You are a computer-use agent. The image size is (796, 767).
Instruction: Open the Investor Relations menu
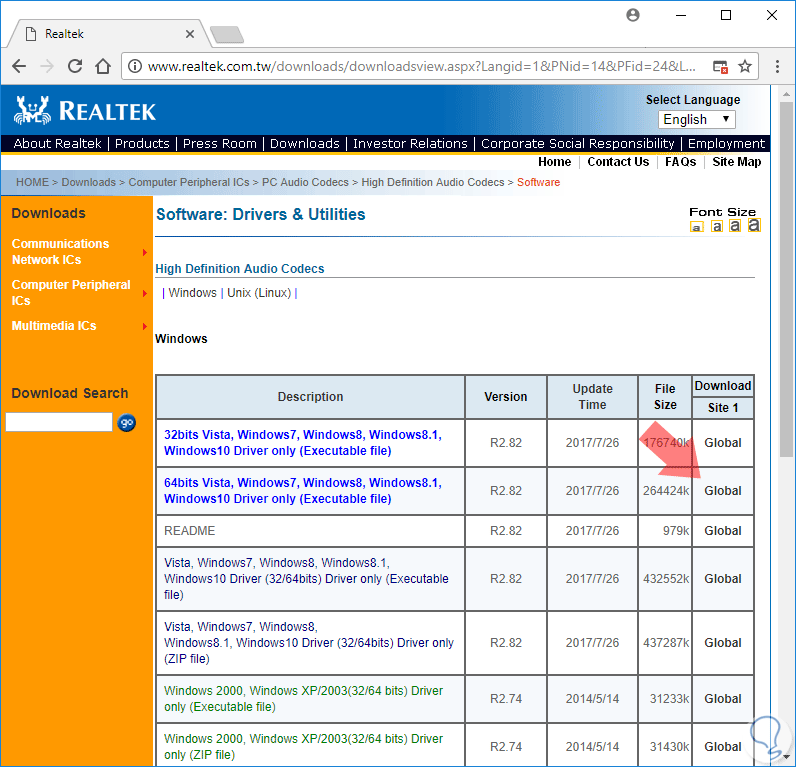click(x=410, y=144)
